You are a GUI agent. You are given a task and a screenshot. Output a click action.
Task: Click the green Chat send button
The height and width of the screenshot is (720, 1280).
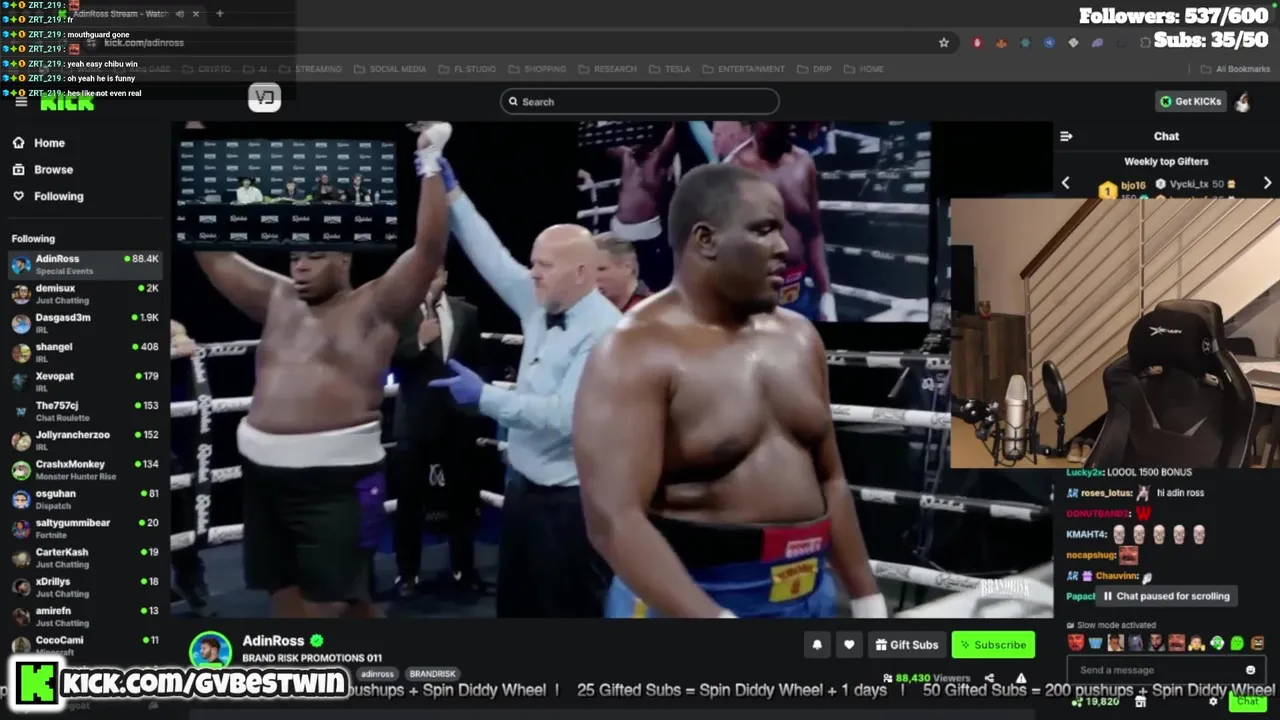(x=1247, y=702)
